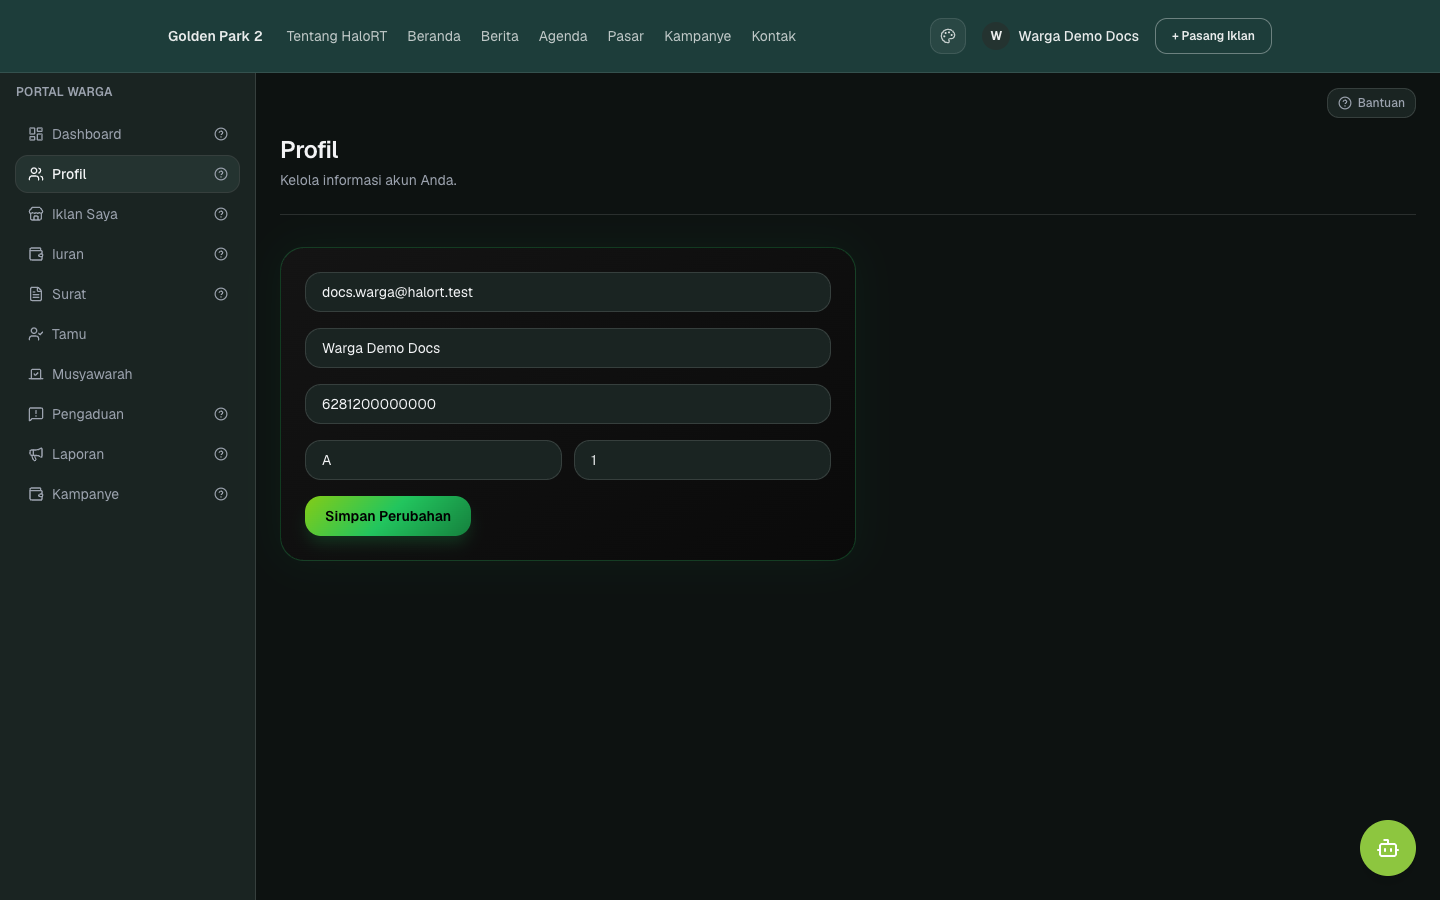The height and width of the screenshot is (900, 1440).
Task: Open Tamu in the sidebar
Action: pyautogui.click(x=127, y=334)
